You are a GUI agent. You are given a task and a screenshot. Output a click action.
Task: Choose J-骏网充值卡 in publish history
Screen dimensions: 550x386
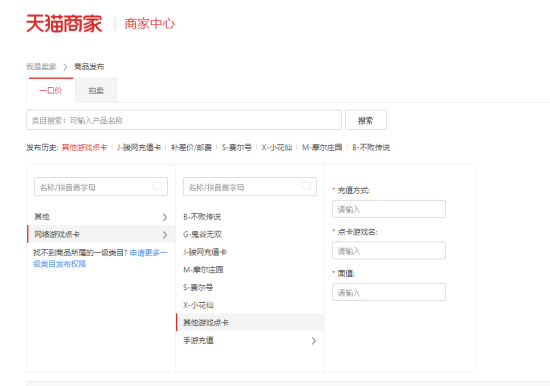(139, 147)
